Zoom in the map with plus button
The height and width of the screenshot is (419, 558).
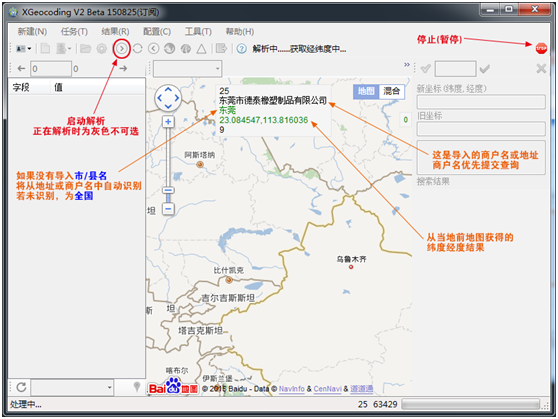click(x=168, y=122)
